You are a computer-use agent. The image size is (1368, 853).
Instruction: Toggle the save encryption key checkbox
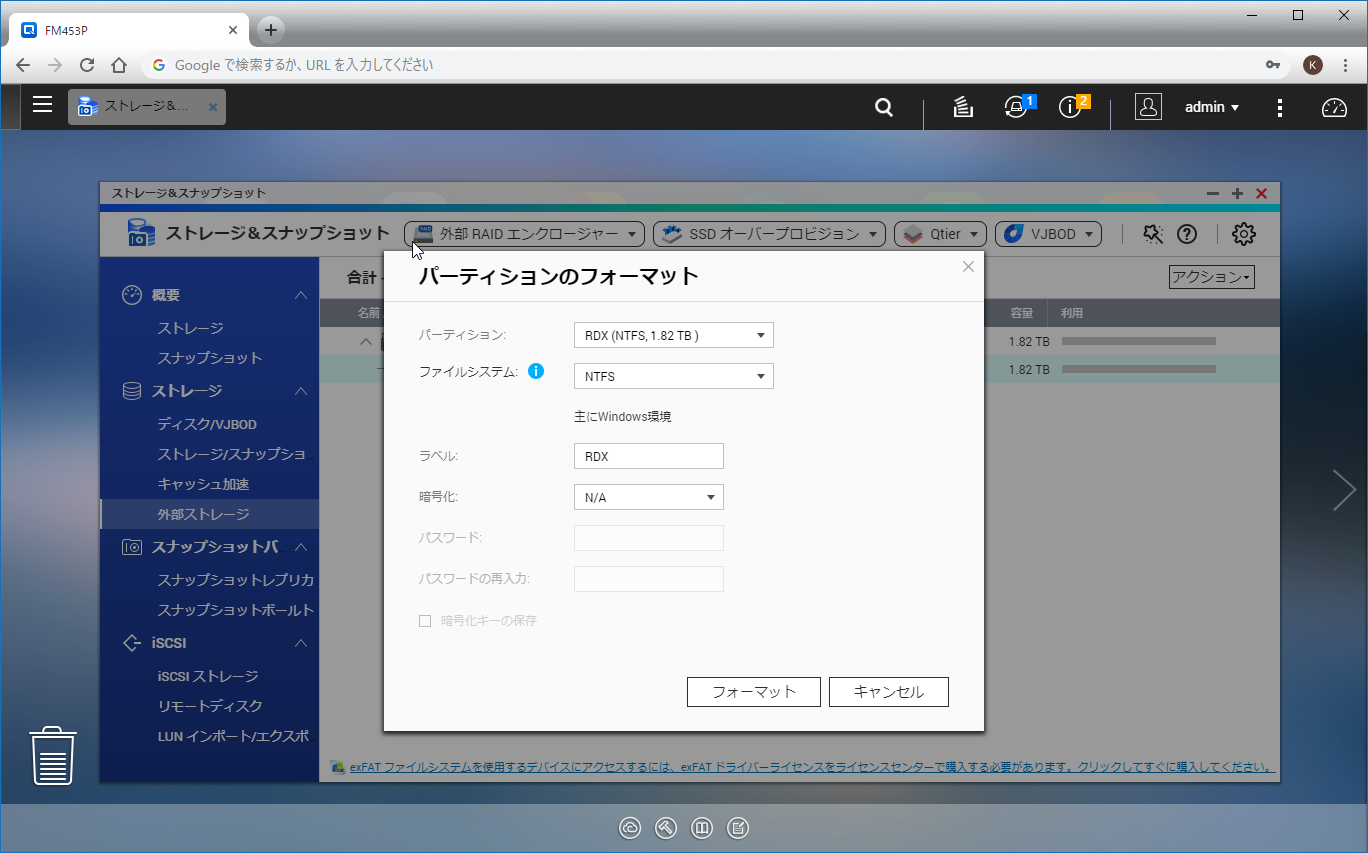[x=425, y=621]
